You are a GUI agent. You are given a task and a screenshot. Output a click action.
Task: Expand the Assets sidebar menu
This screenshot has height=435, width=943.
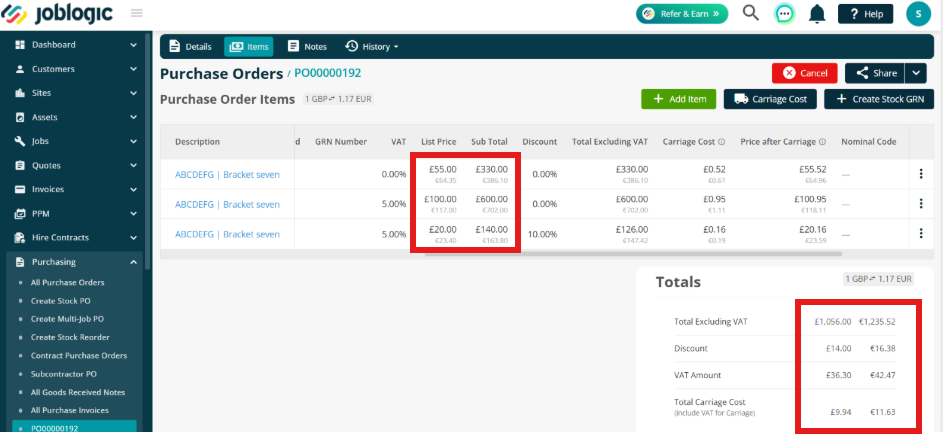coord(76,117)
